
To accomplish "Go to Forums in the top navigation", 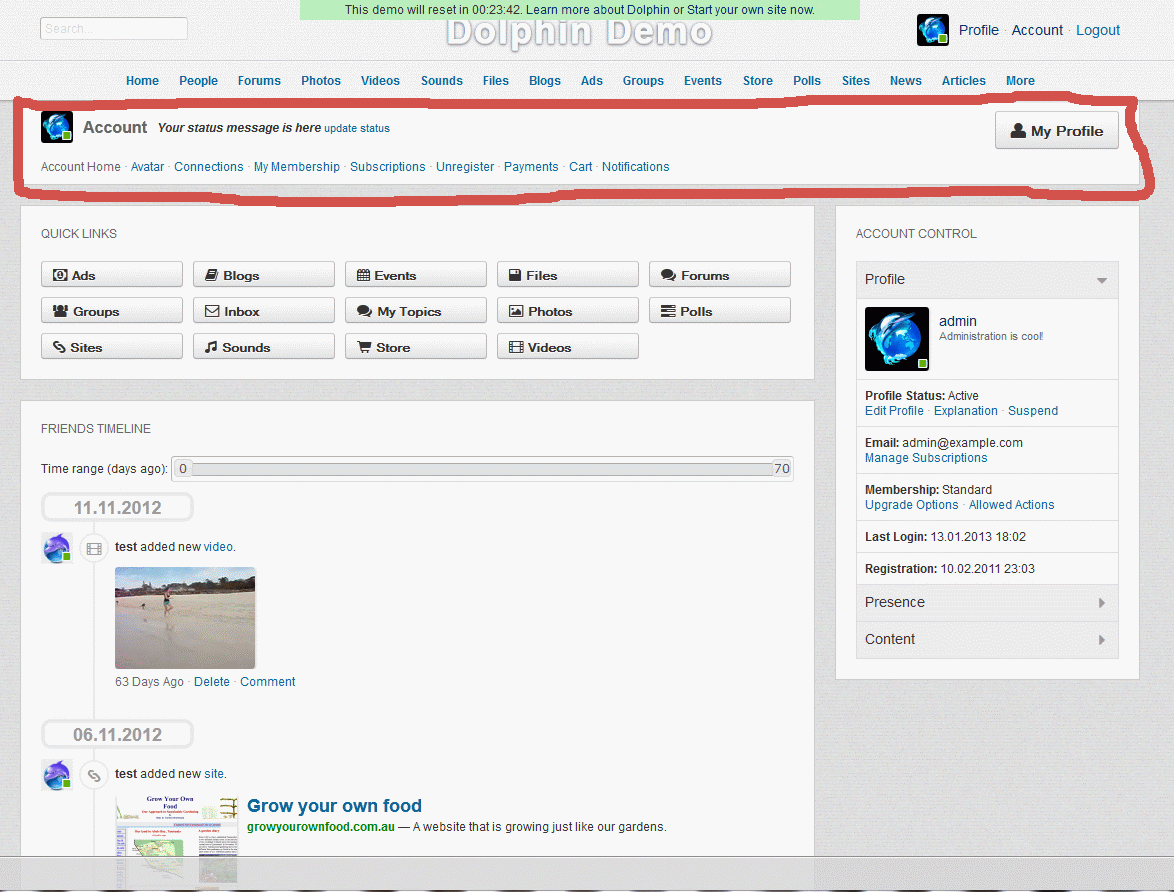I will [259, 81].
